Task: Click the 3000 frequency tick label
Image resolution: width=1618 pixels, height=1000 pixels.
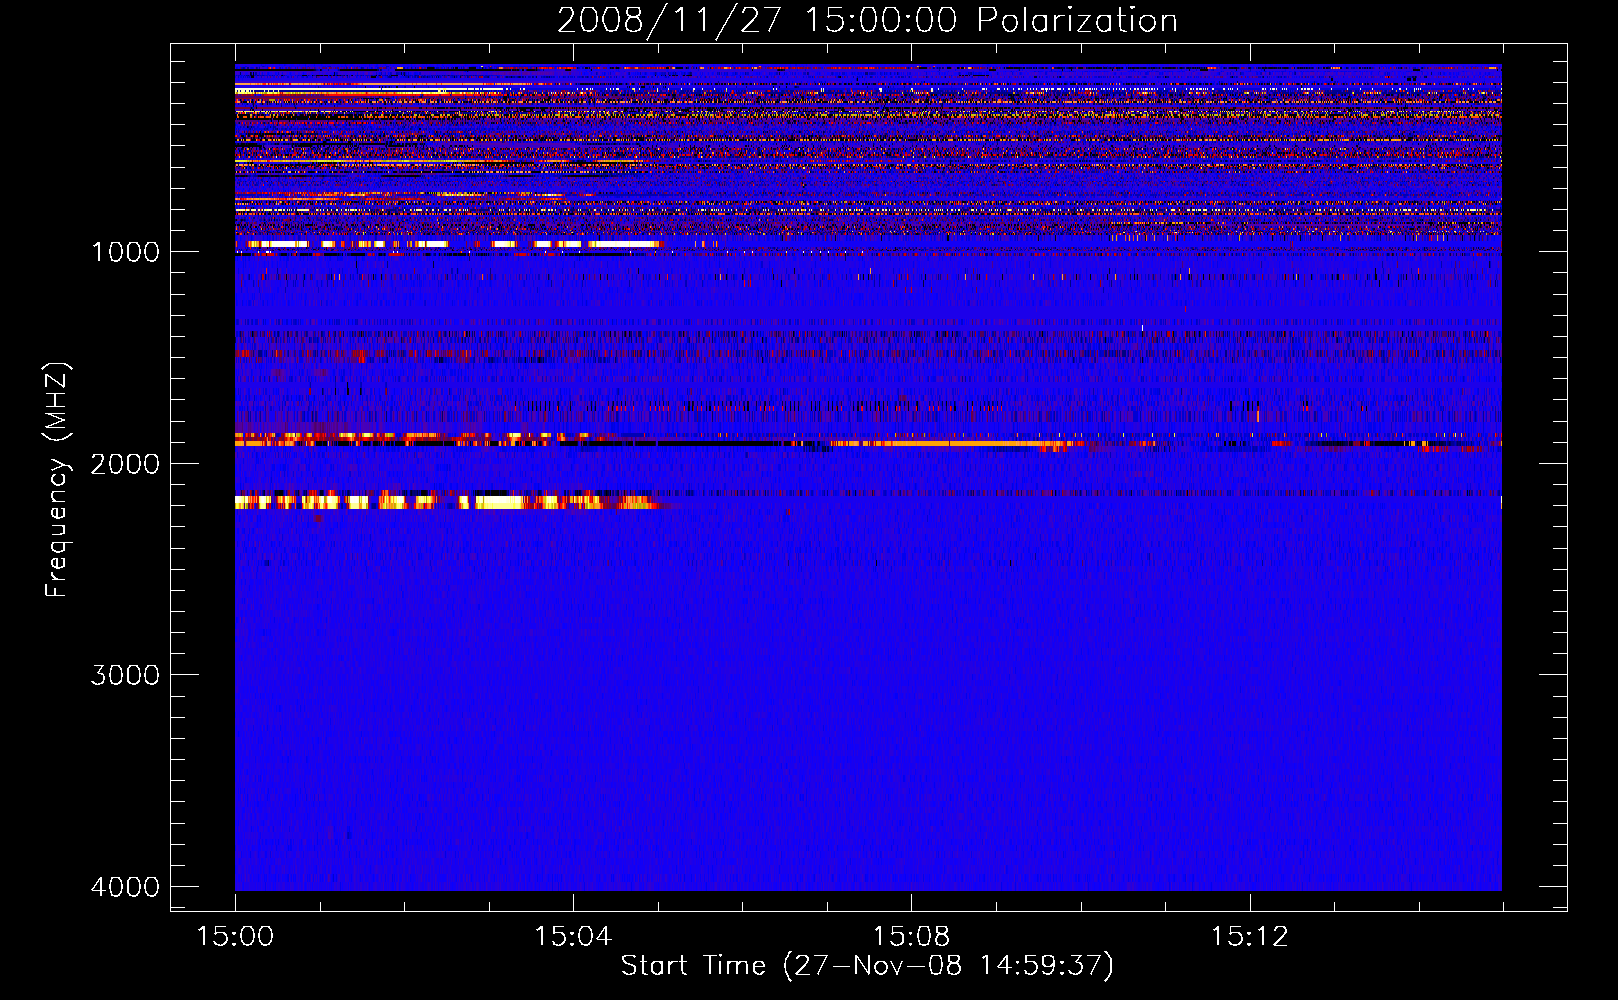Action: pyautogui.click(x=125, y=675)
